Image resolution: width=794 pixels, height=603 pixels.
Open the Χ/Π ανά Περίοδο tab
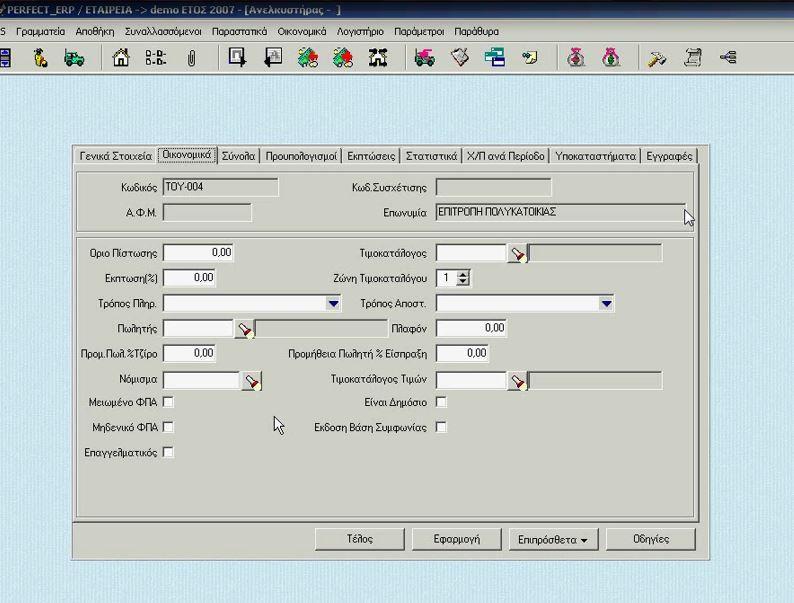[506, 156]
